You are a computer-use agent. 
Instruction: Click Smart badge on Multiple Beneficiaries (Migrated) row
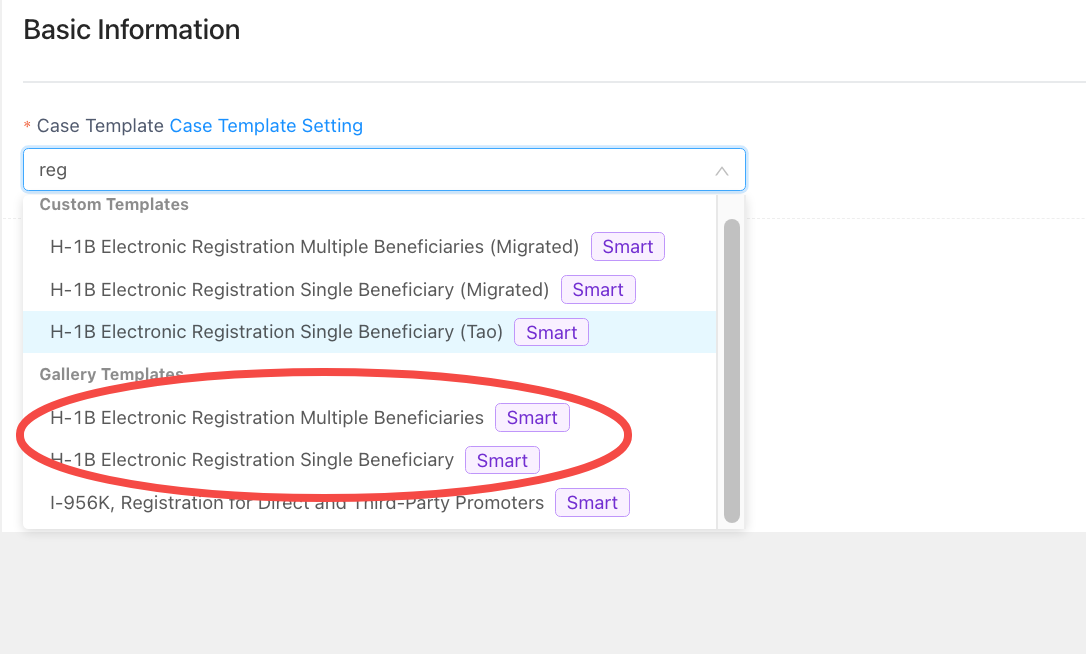click(627, 247)
